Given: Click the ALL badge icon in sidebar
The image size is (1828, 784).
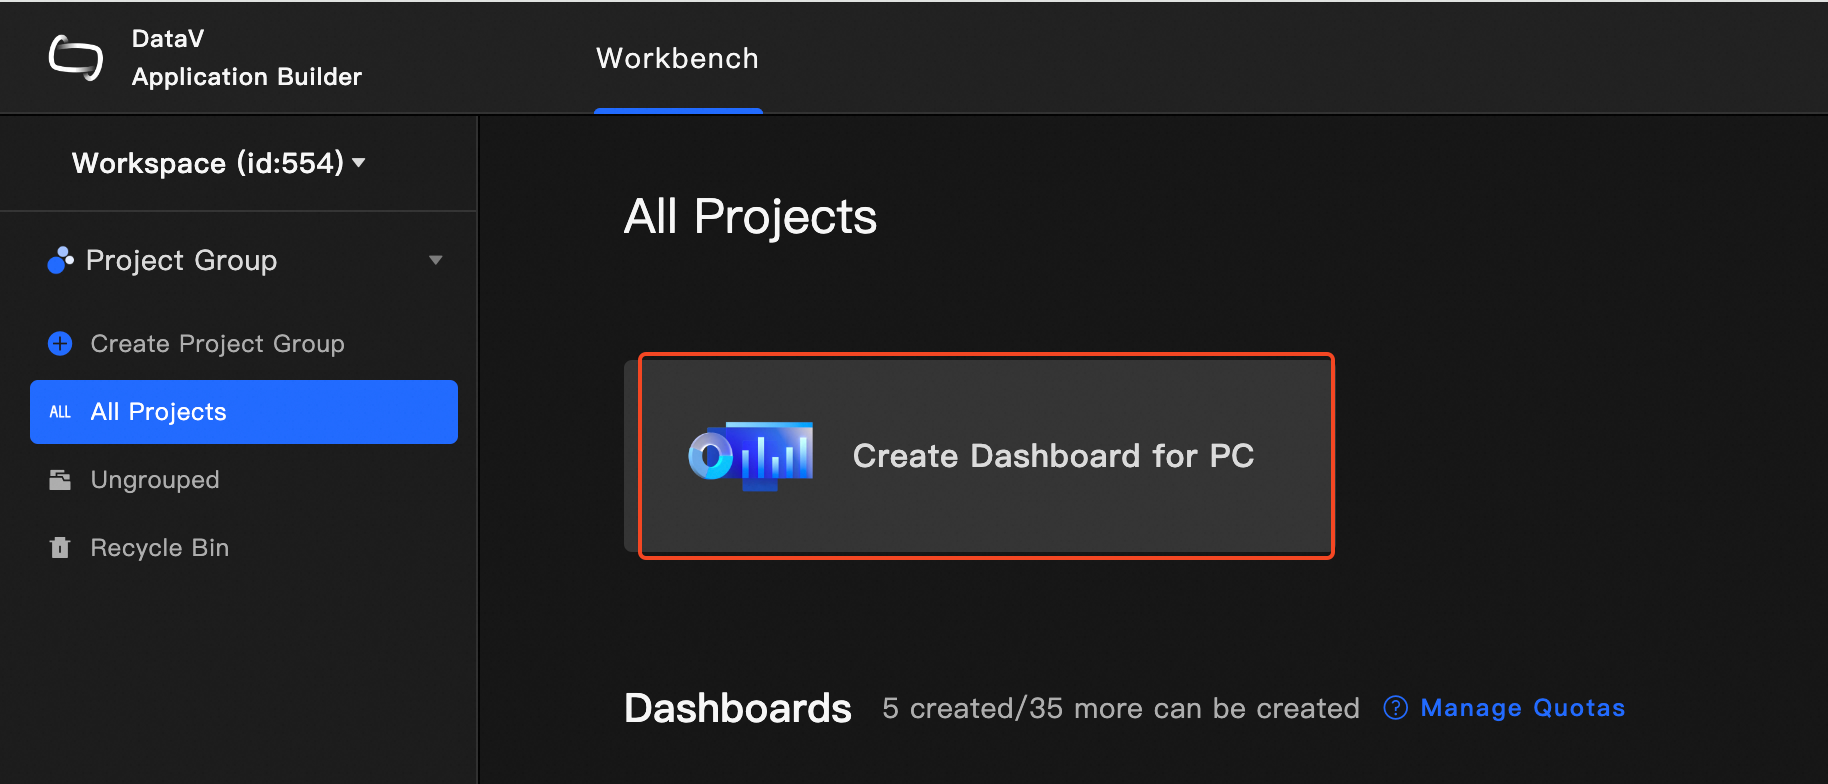Looking at the screenshot, I should click(60, 412).
